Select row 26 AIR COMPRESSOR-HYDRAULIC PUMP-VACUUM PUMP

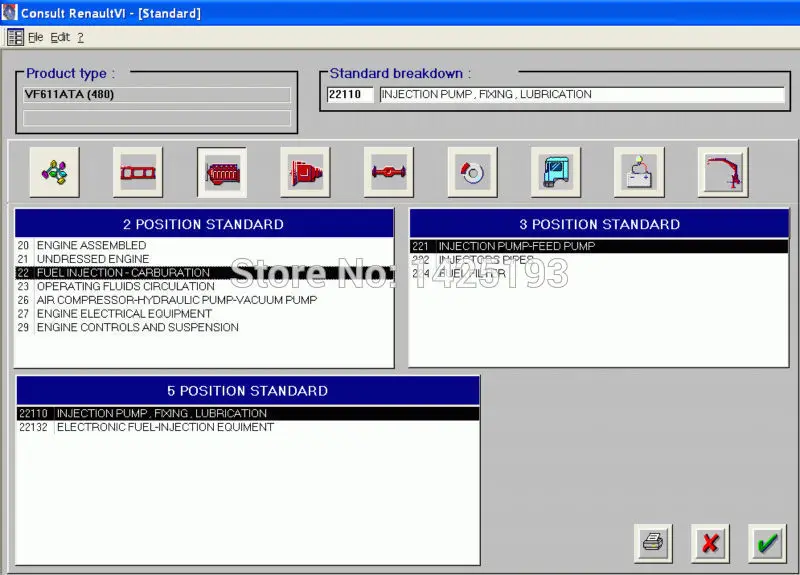pos(204,300)
